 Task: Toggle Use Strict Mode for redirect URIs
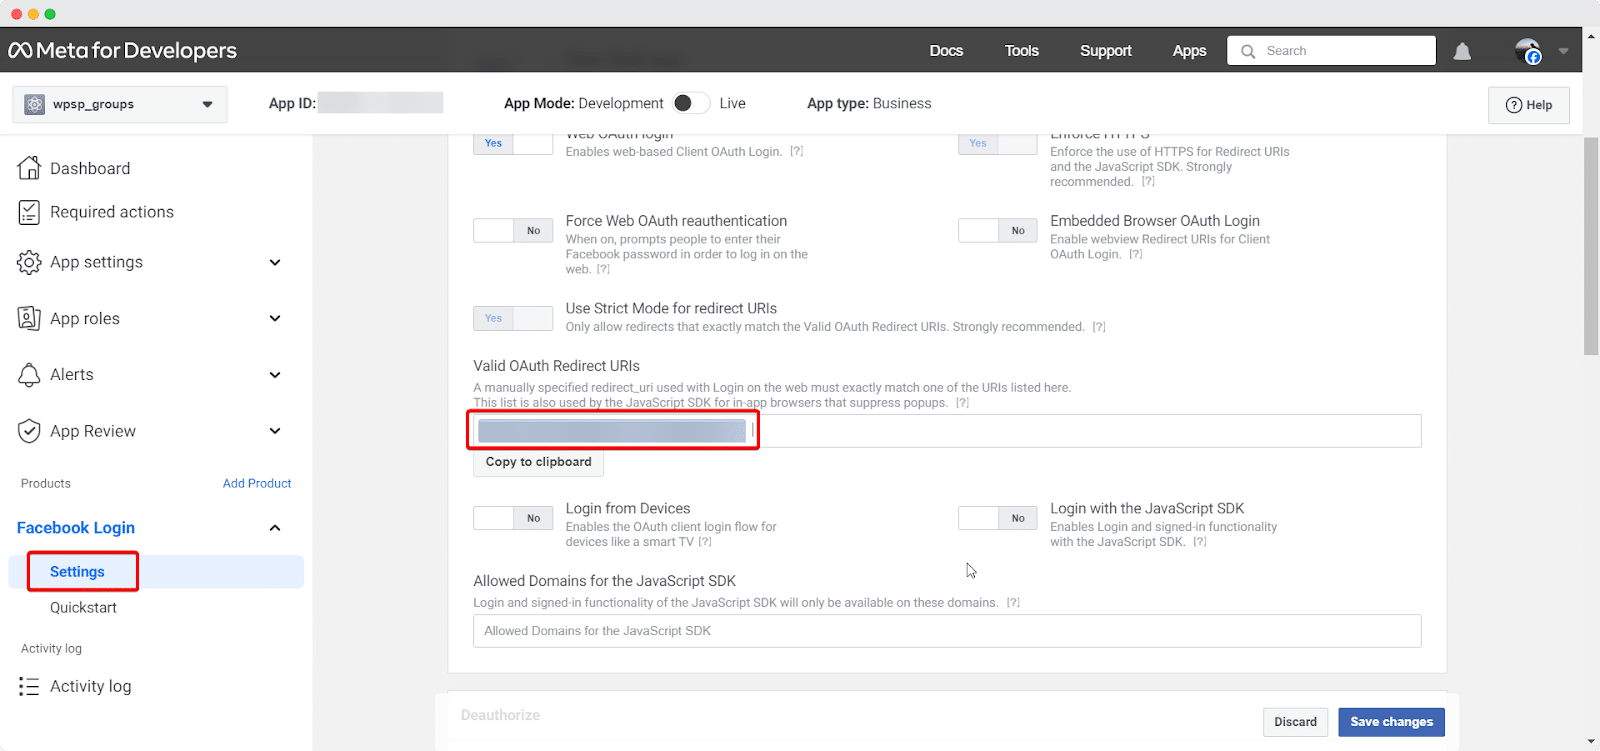513,318
